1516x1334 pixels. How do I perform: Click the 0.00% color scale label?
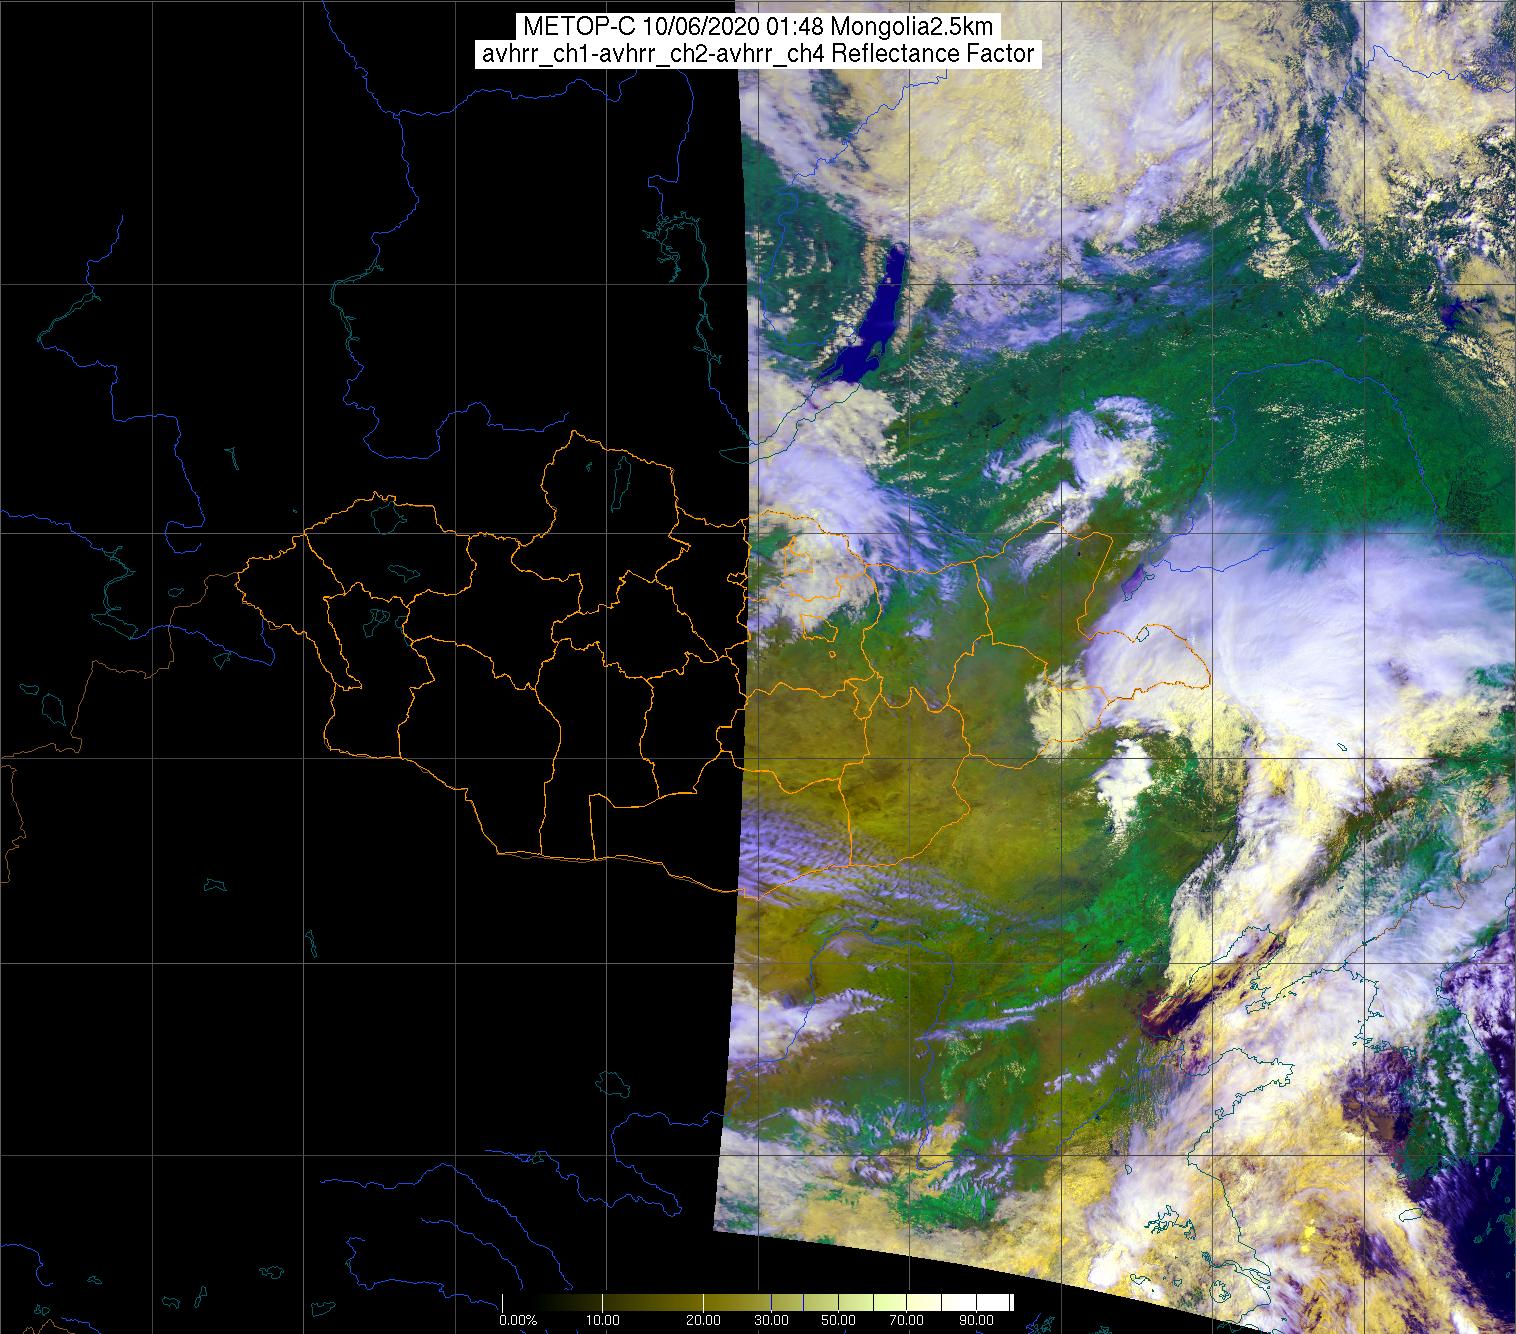pyautogui.click(x=518, y=1322)
